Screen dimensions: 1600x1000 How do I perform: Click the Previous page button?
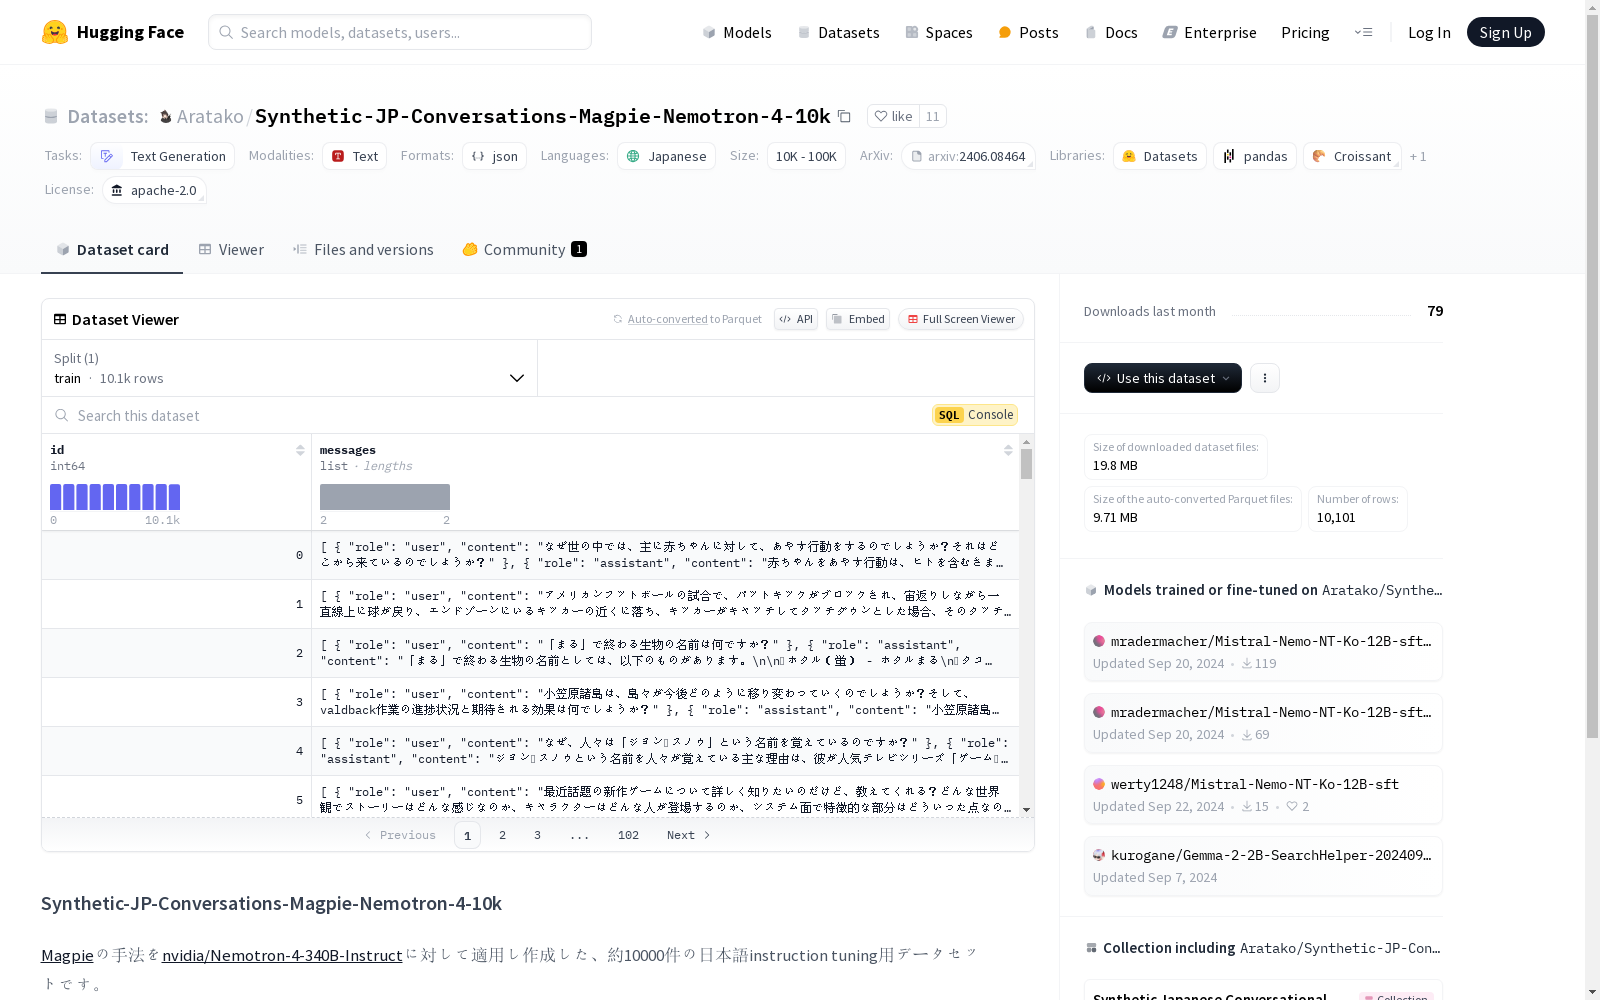click(400, 835)
